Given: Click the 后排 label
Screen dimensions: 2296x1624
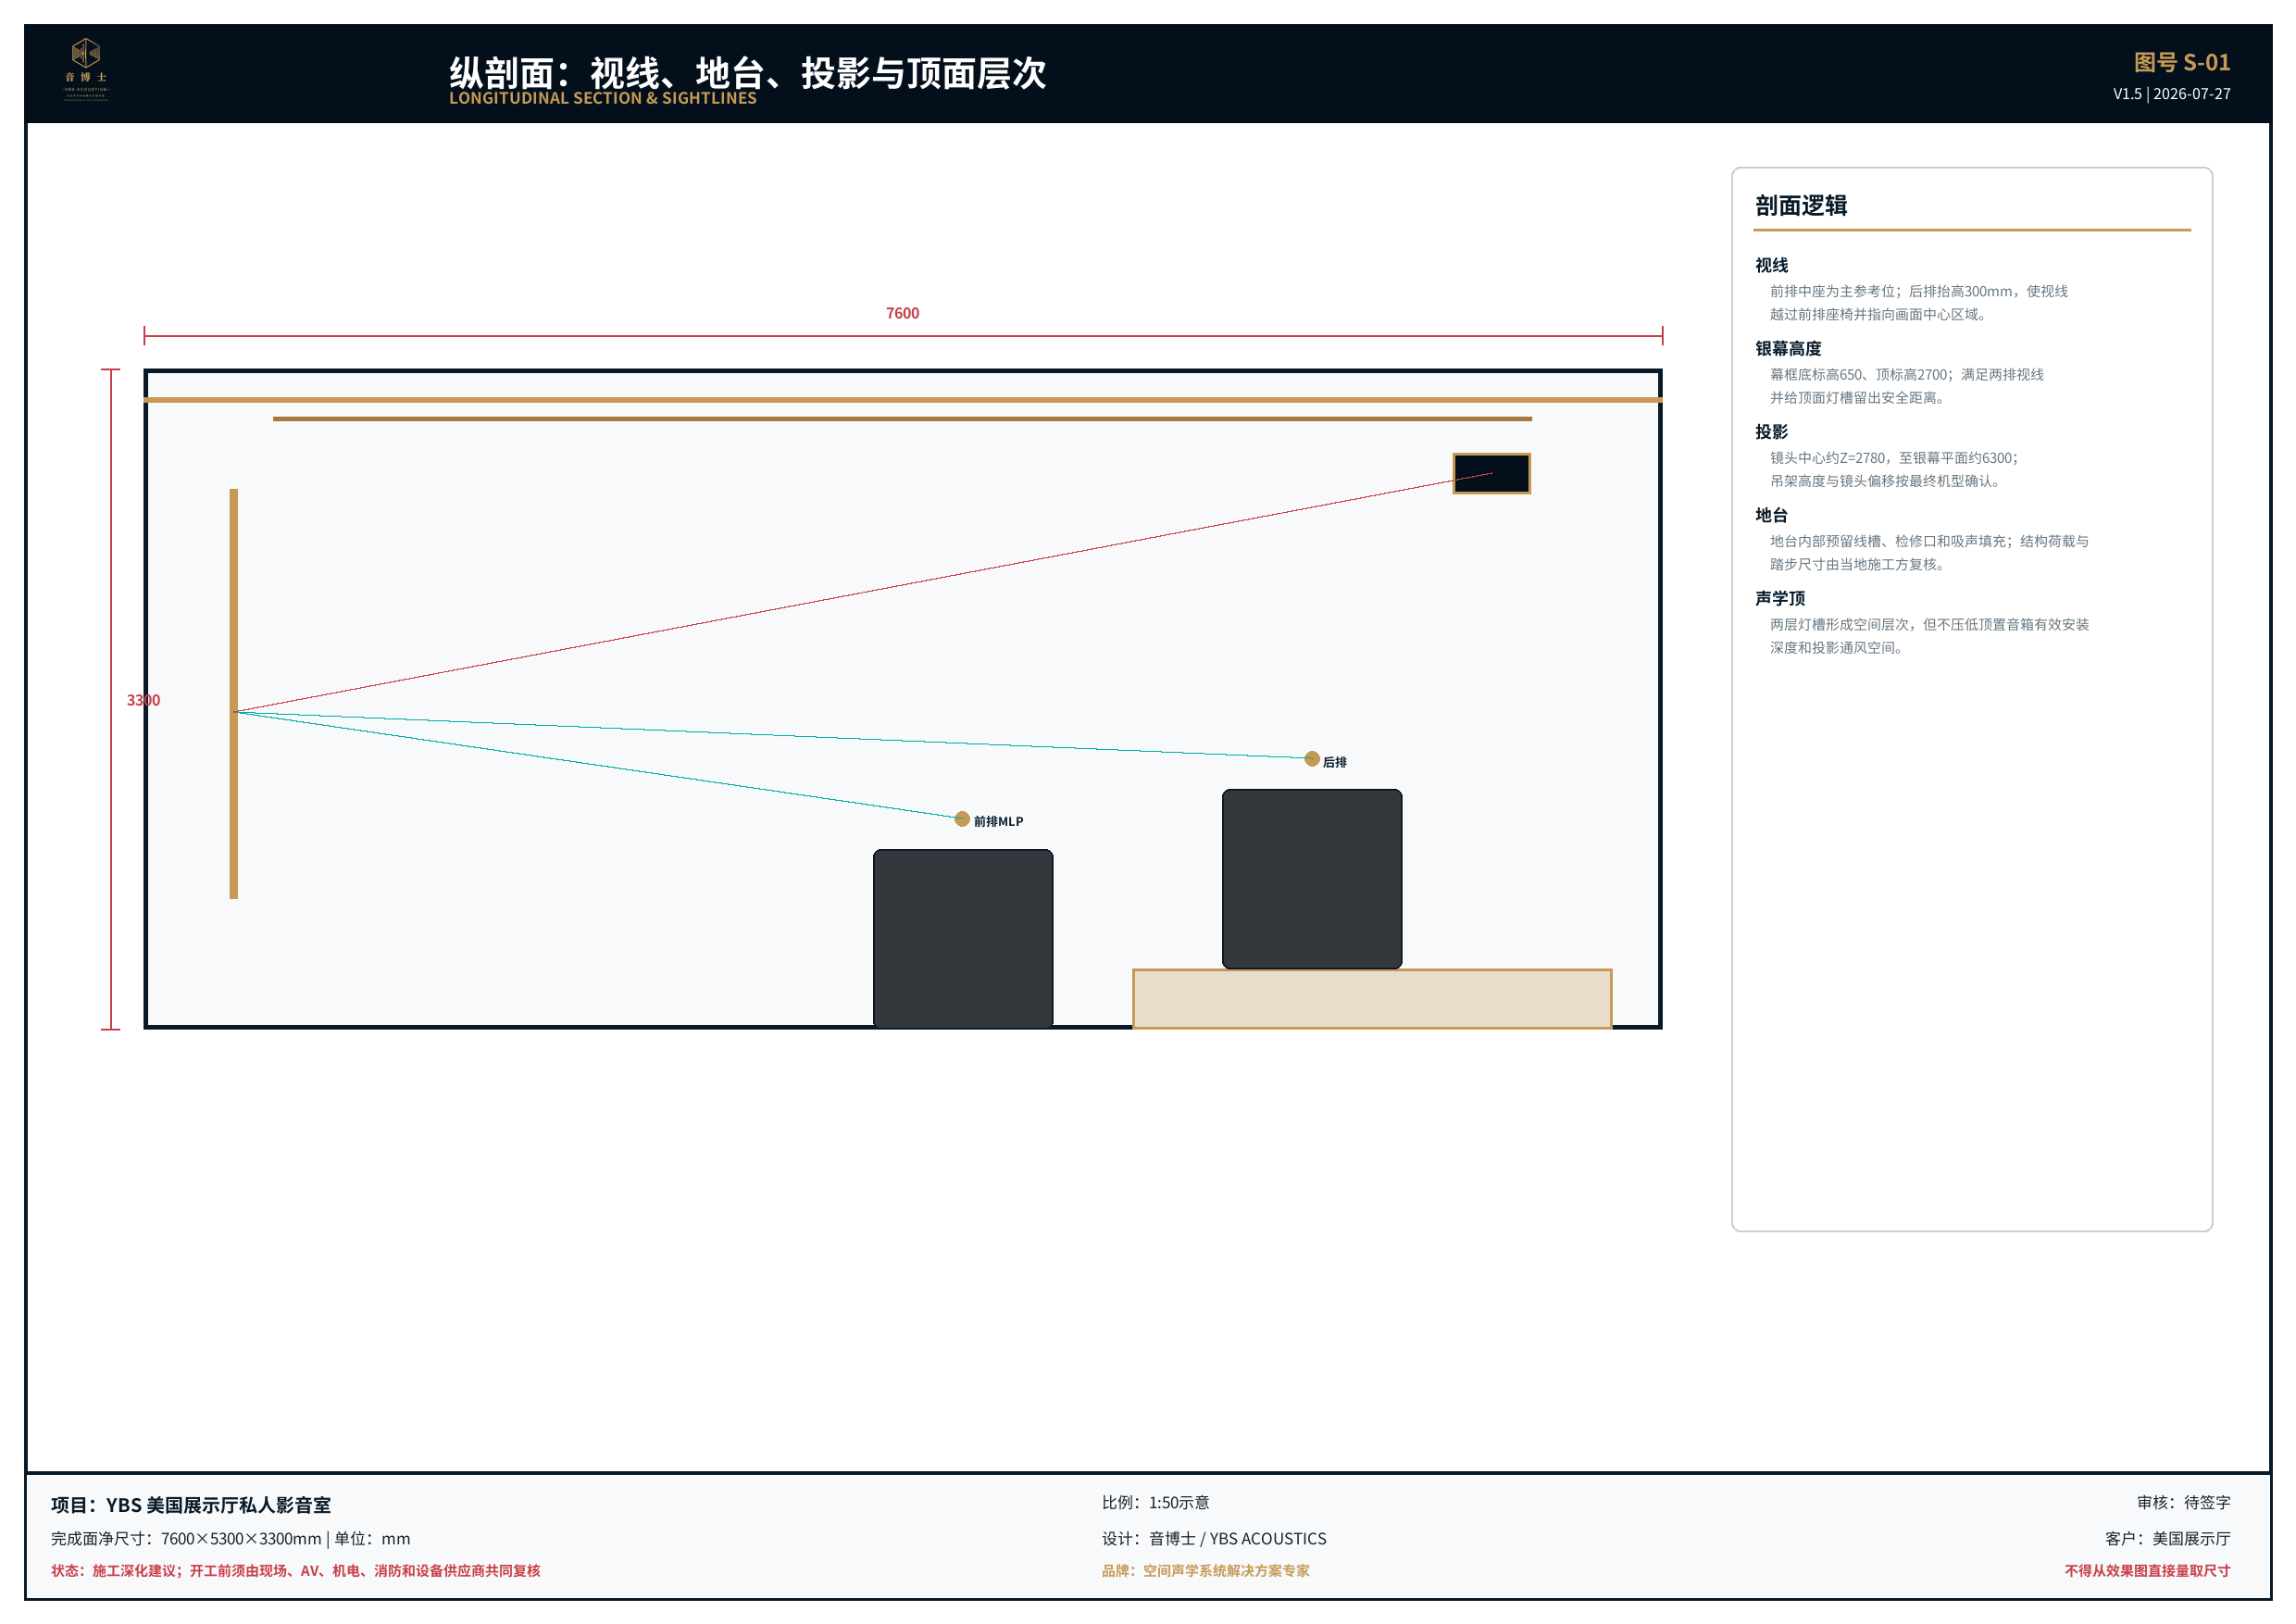Looking at the screenshot, I should [1334, 762].
